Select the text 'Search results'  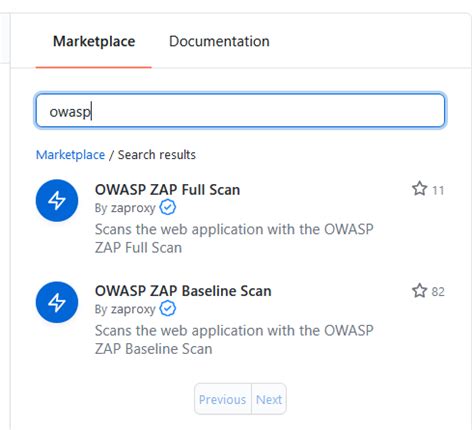tap(157, 155)
